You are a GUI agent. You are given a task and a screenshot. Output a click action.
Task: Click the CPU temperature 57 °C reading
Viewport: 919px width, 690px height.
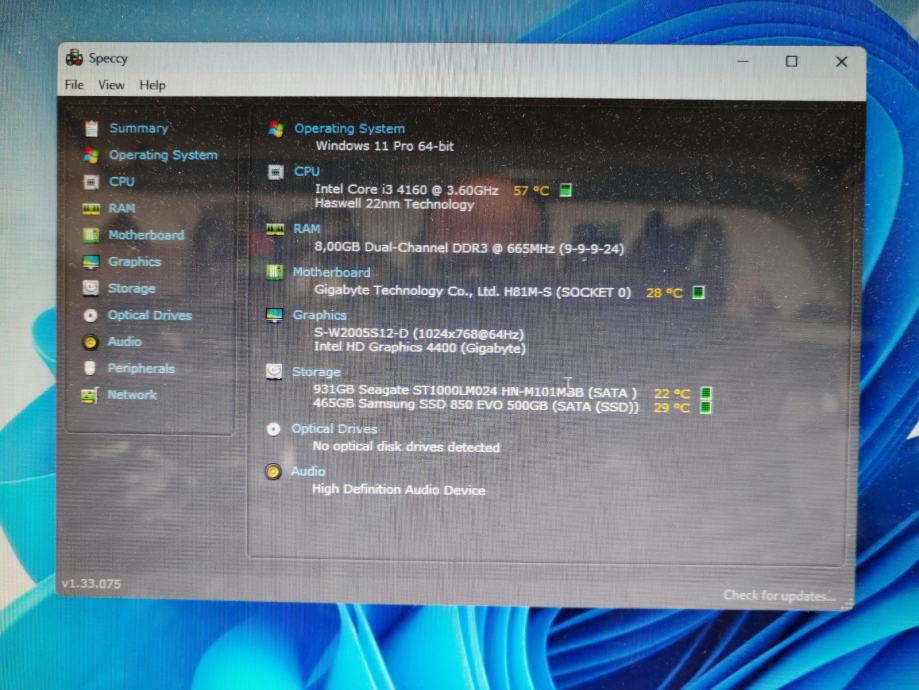[531, 191]
